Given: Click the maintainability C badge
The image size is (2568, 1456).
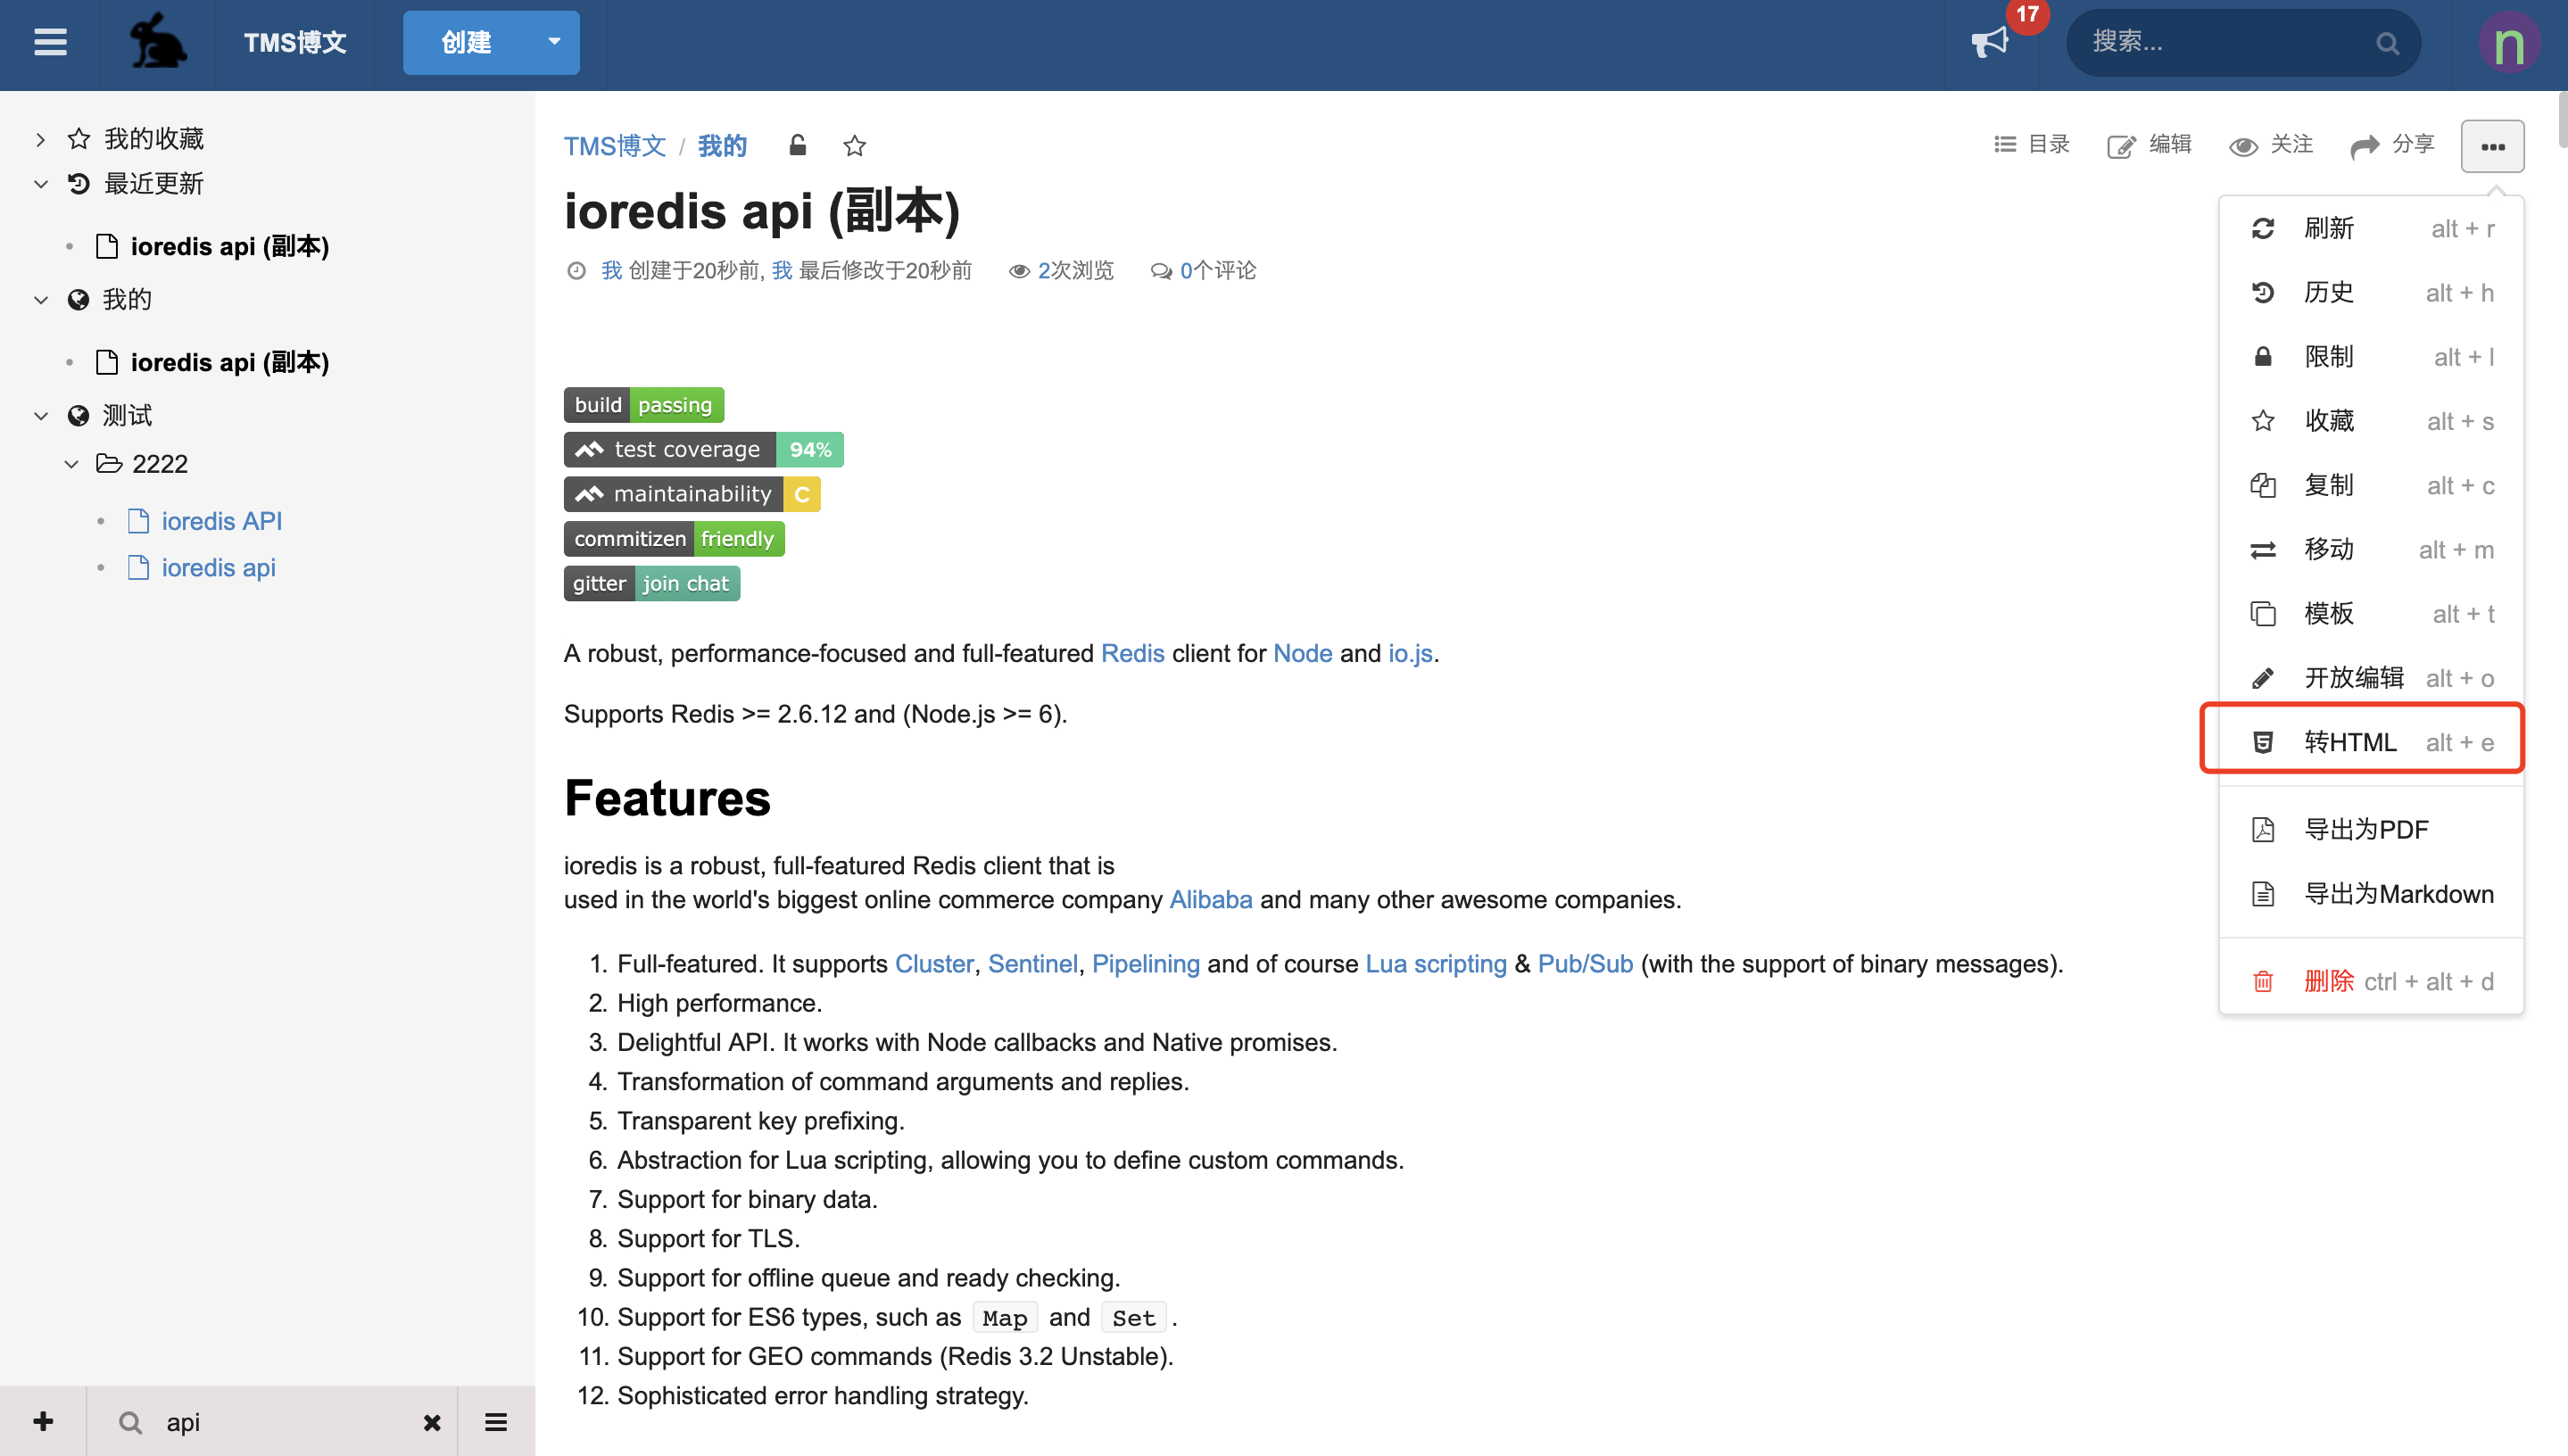Looking at the screenshot, I should (x=692, y=494).
